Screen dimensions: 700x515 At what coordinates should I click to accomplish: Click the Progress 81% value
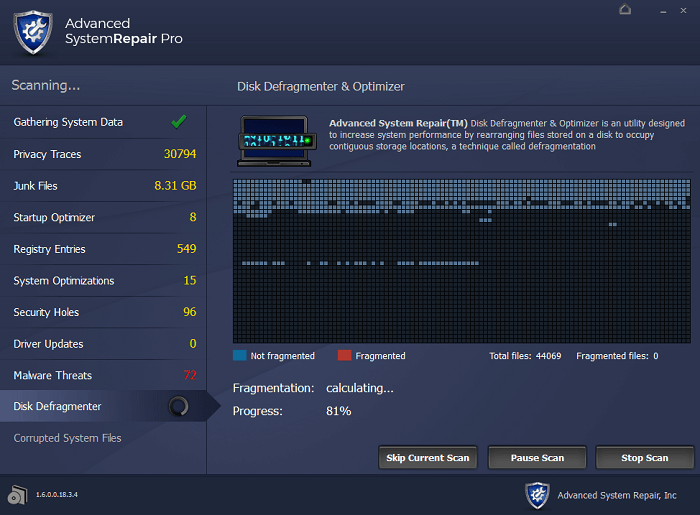click(338, 411)
